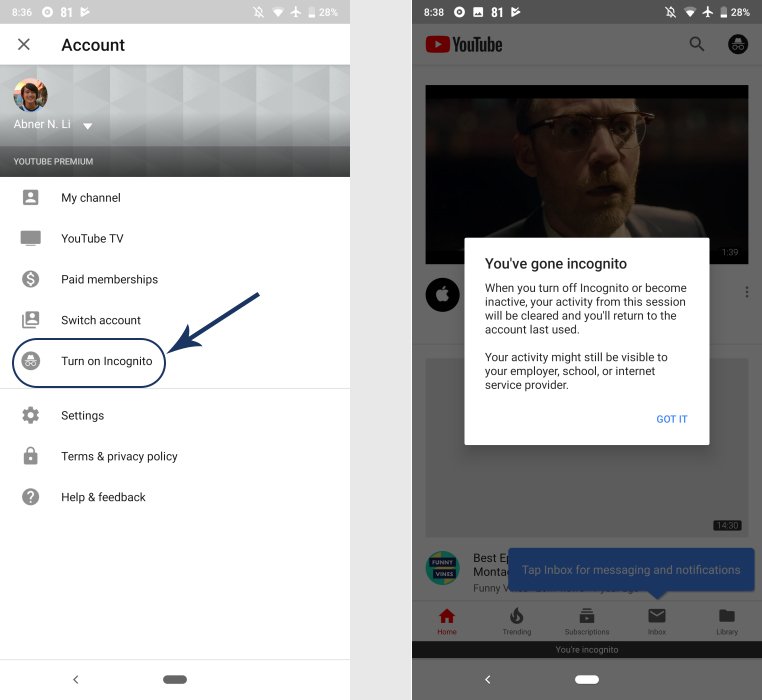Click the Incognito hat-and-glasses icon

click(x=31, y=361)
